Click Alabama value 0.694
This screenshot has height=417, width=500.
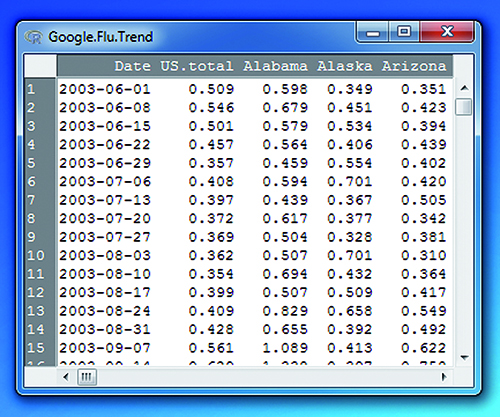[285, 274]
